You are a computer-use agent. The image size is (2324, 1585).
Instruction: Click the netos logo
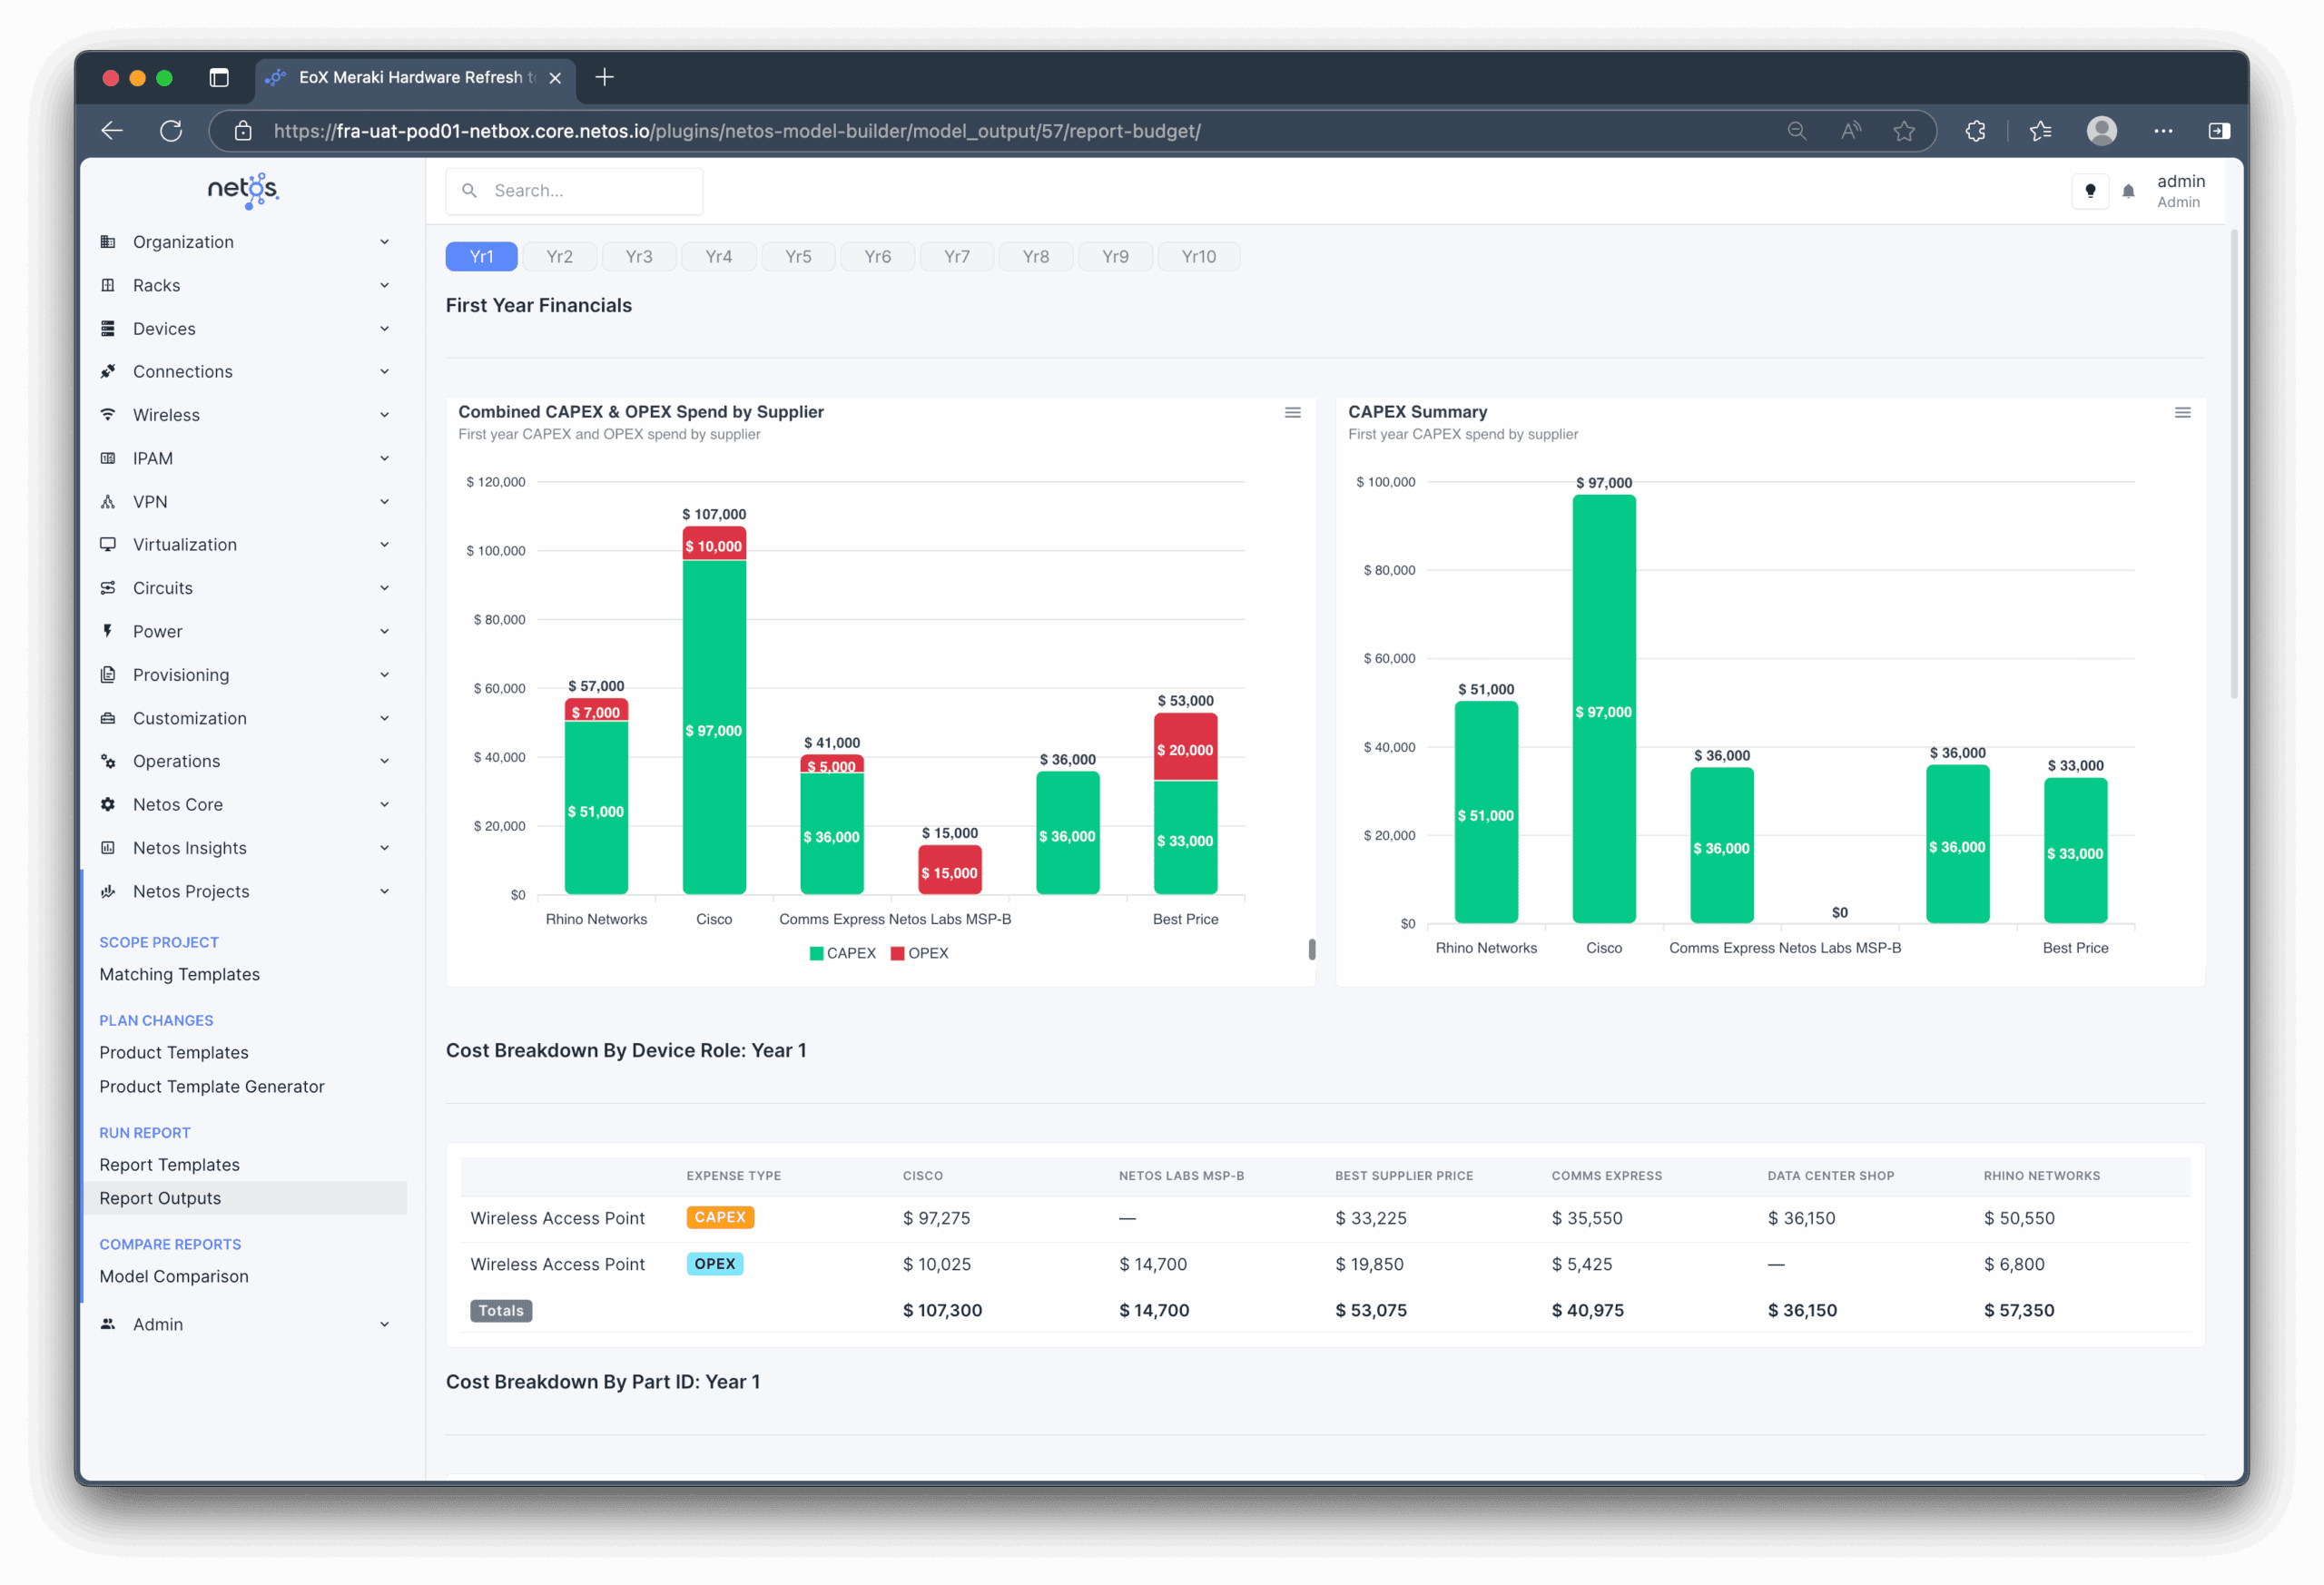tap(243, 189)
